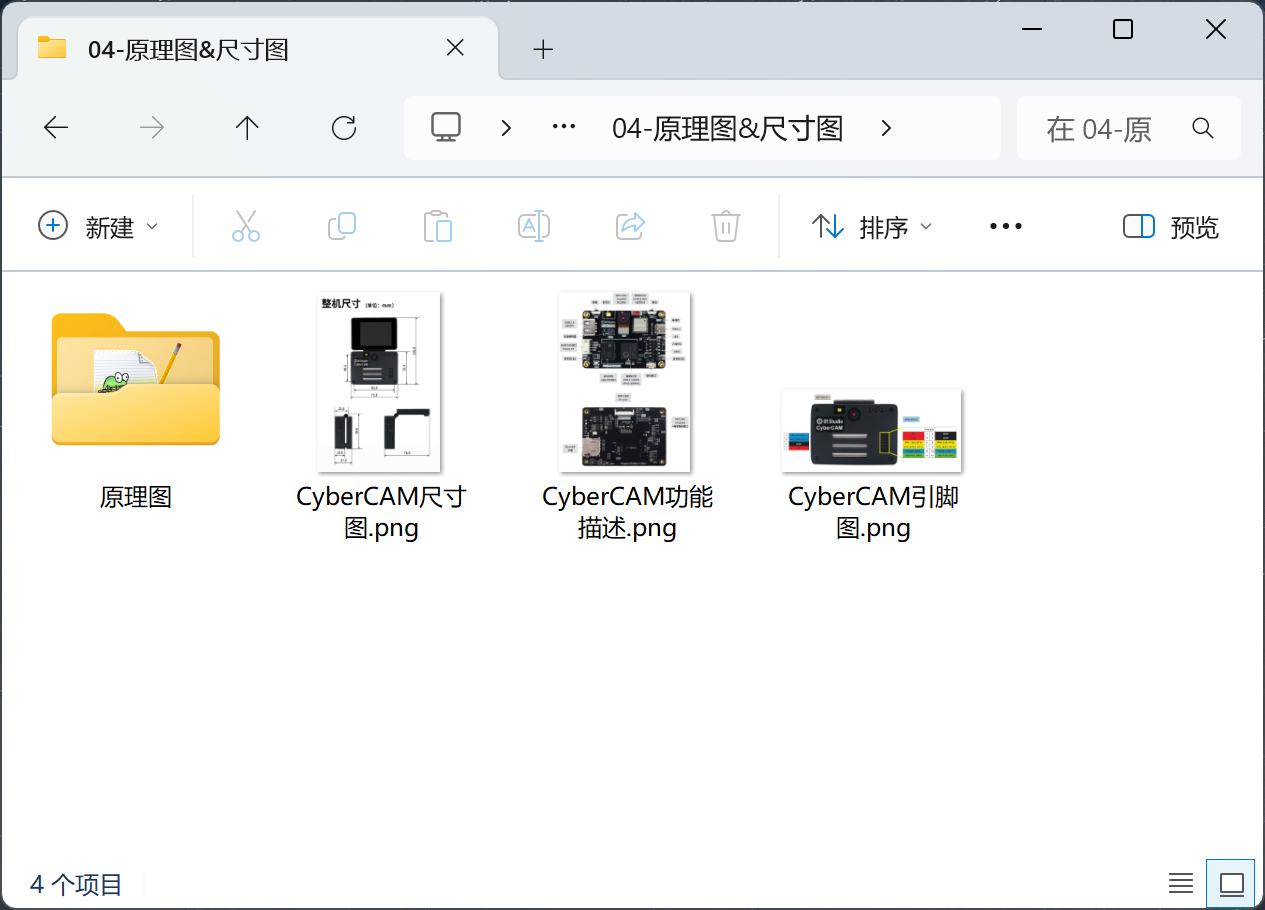Select the 04-原理图&尺寸图 tab
The height and width of the screenshot is (910, 1265).
258,48
